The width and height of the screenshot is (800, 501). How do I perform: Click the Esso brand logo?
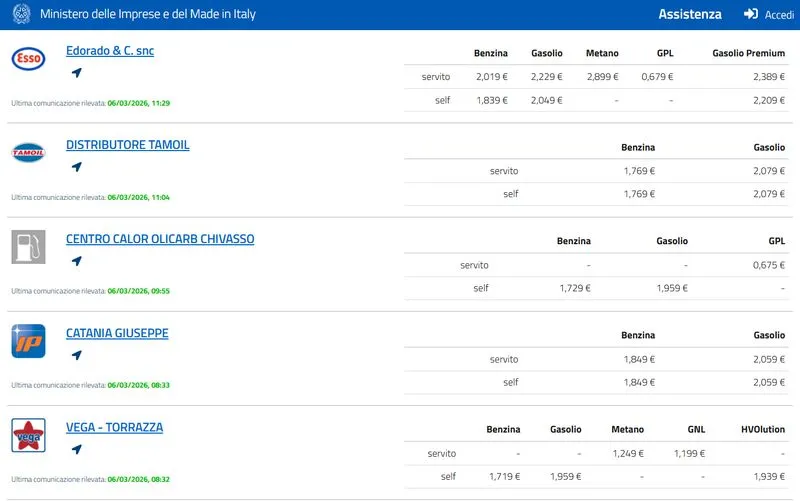[28, 60]
